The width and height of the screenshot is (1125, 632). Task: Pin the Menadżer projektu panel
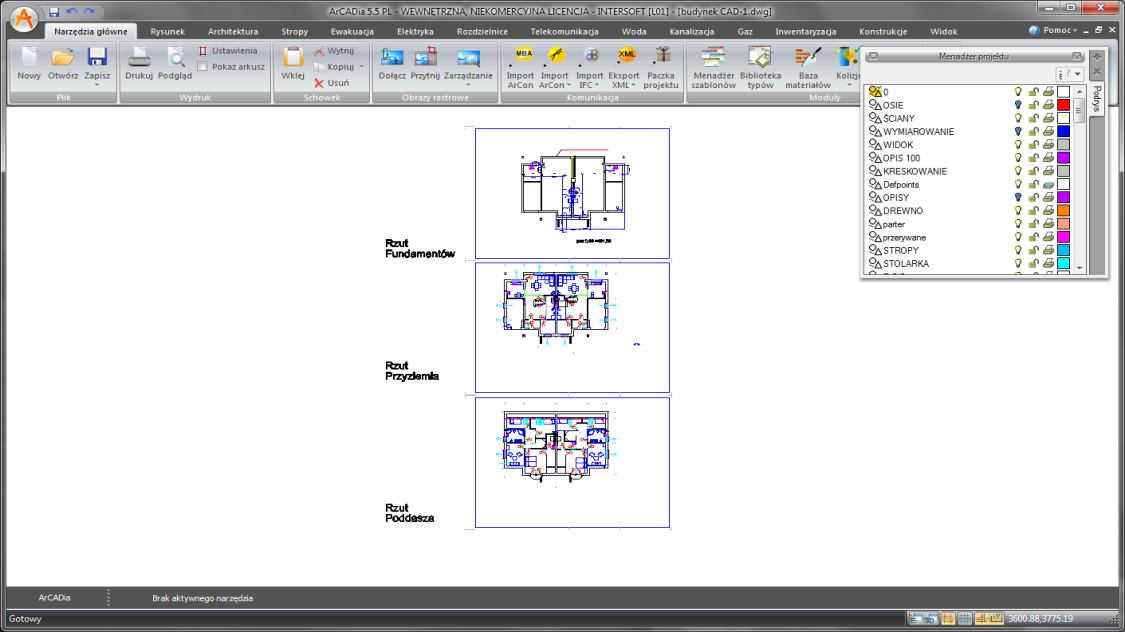click(x=1096, y=56)
